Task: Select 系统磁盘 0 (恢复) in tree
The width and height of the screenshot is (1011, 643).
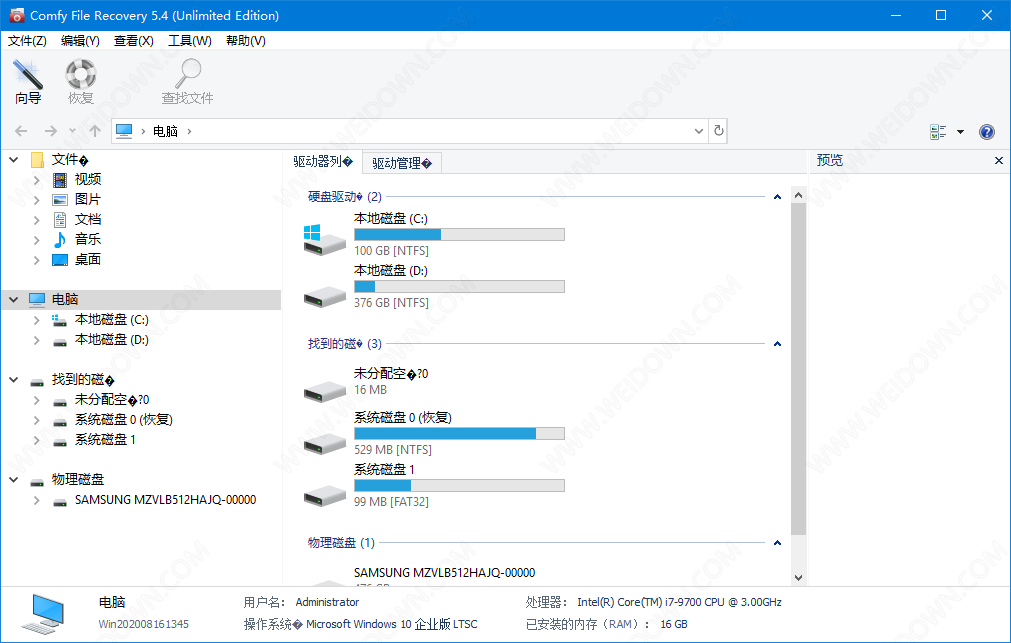Action: coord(123,419)
